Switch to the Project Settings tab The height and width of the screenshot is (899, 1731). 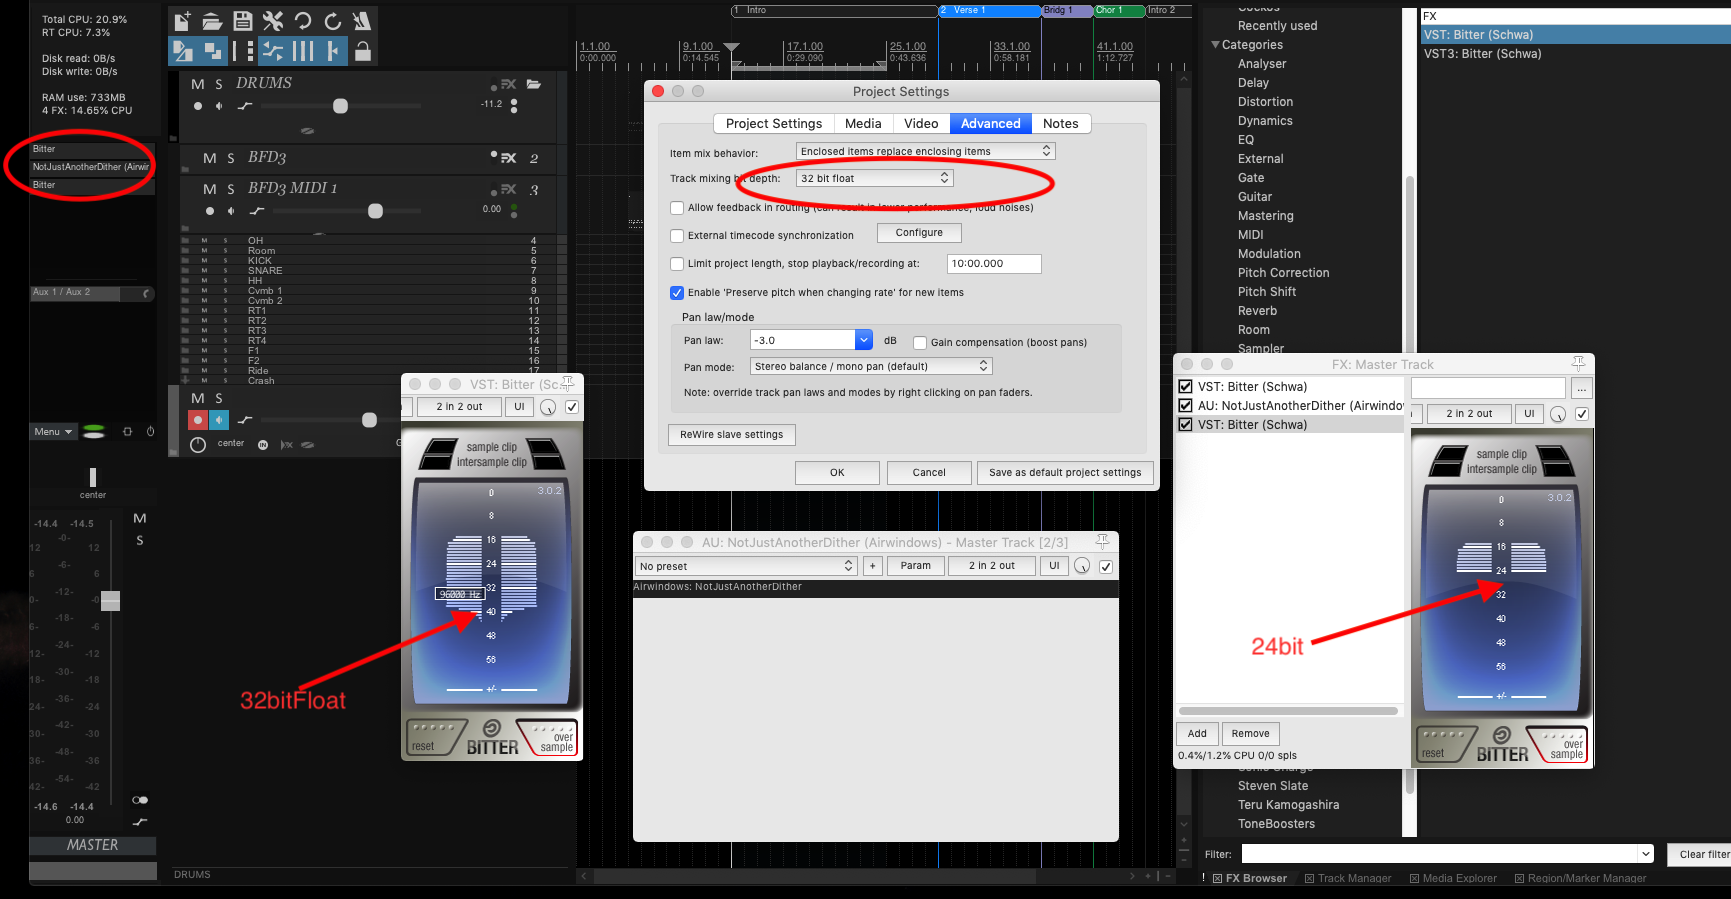(x=774, y=124)
